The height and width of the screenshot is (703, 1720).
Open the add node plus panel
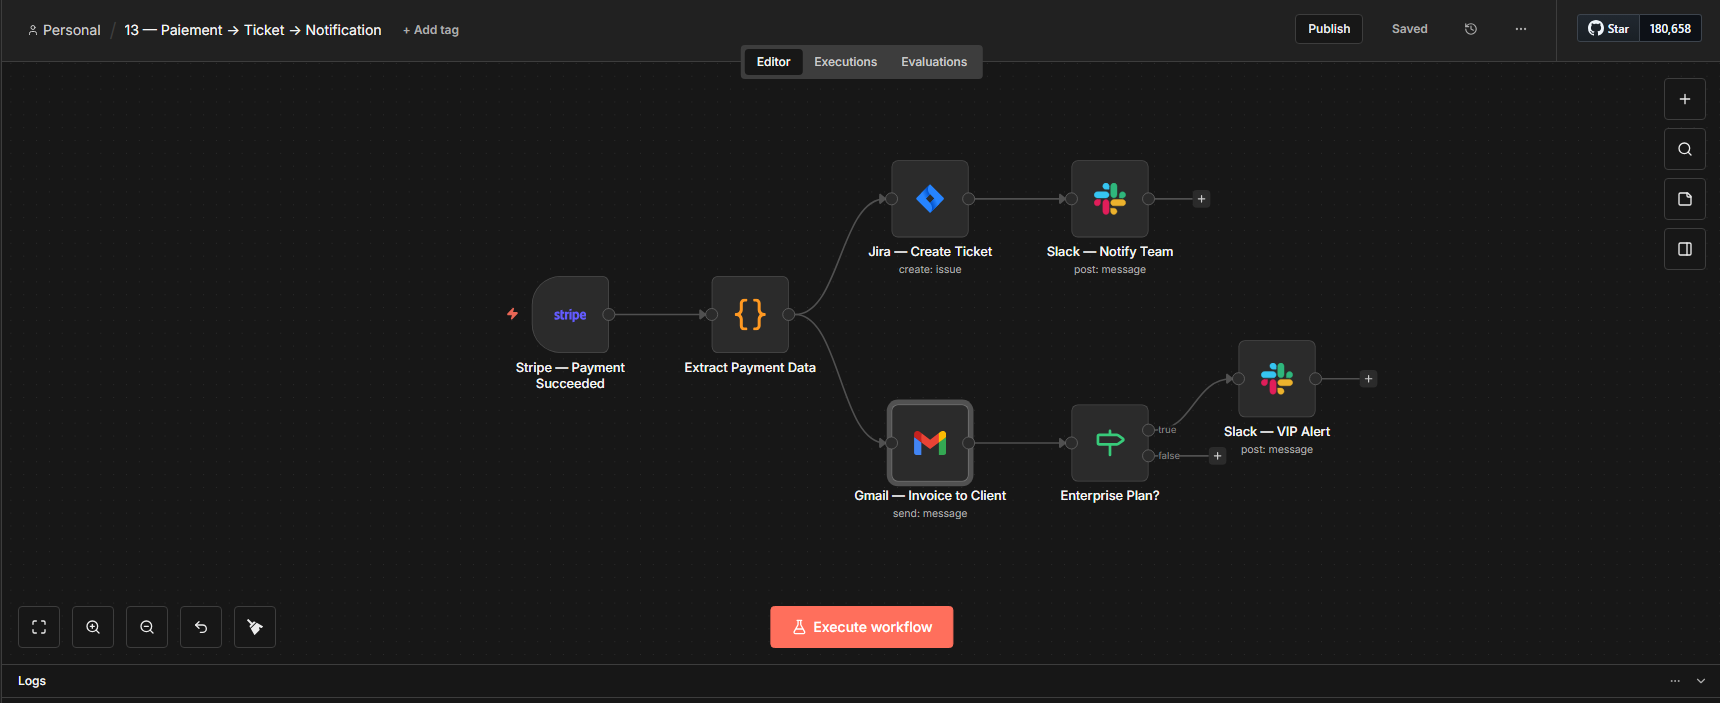(x=1685, y=99)
